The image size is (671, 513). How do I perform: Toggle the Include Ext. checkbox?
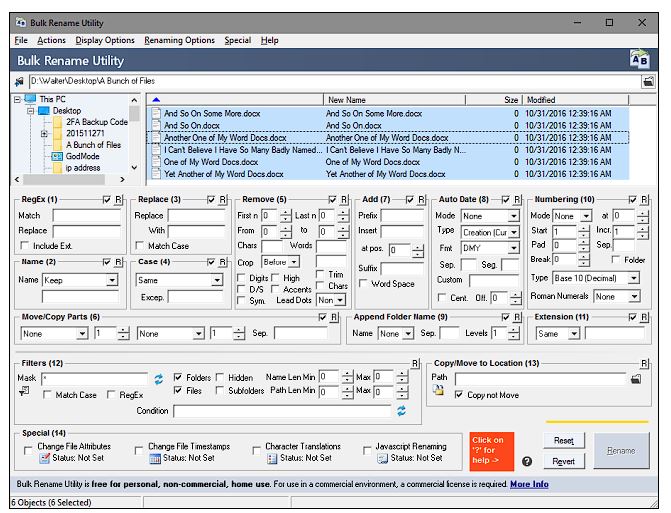tap(25, 246)
